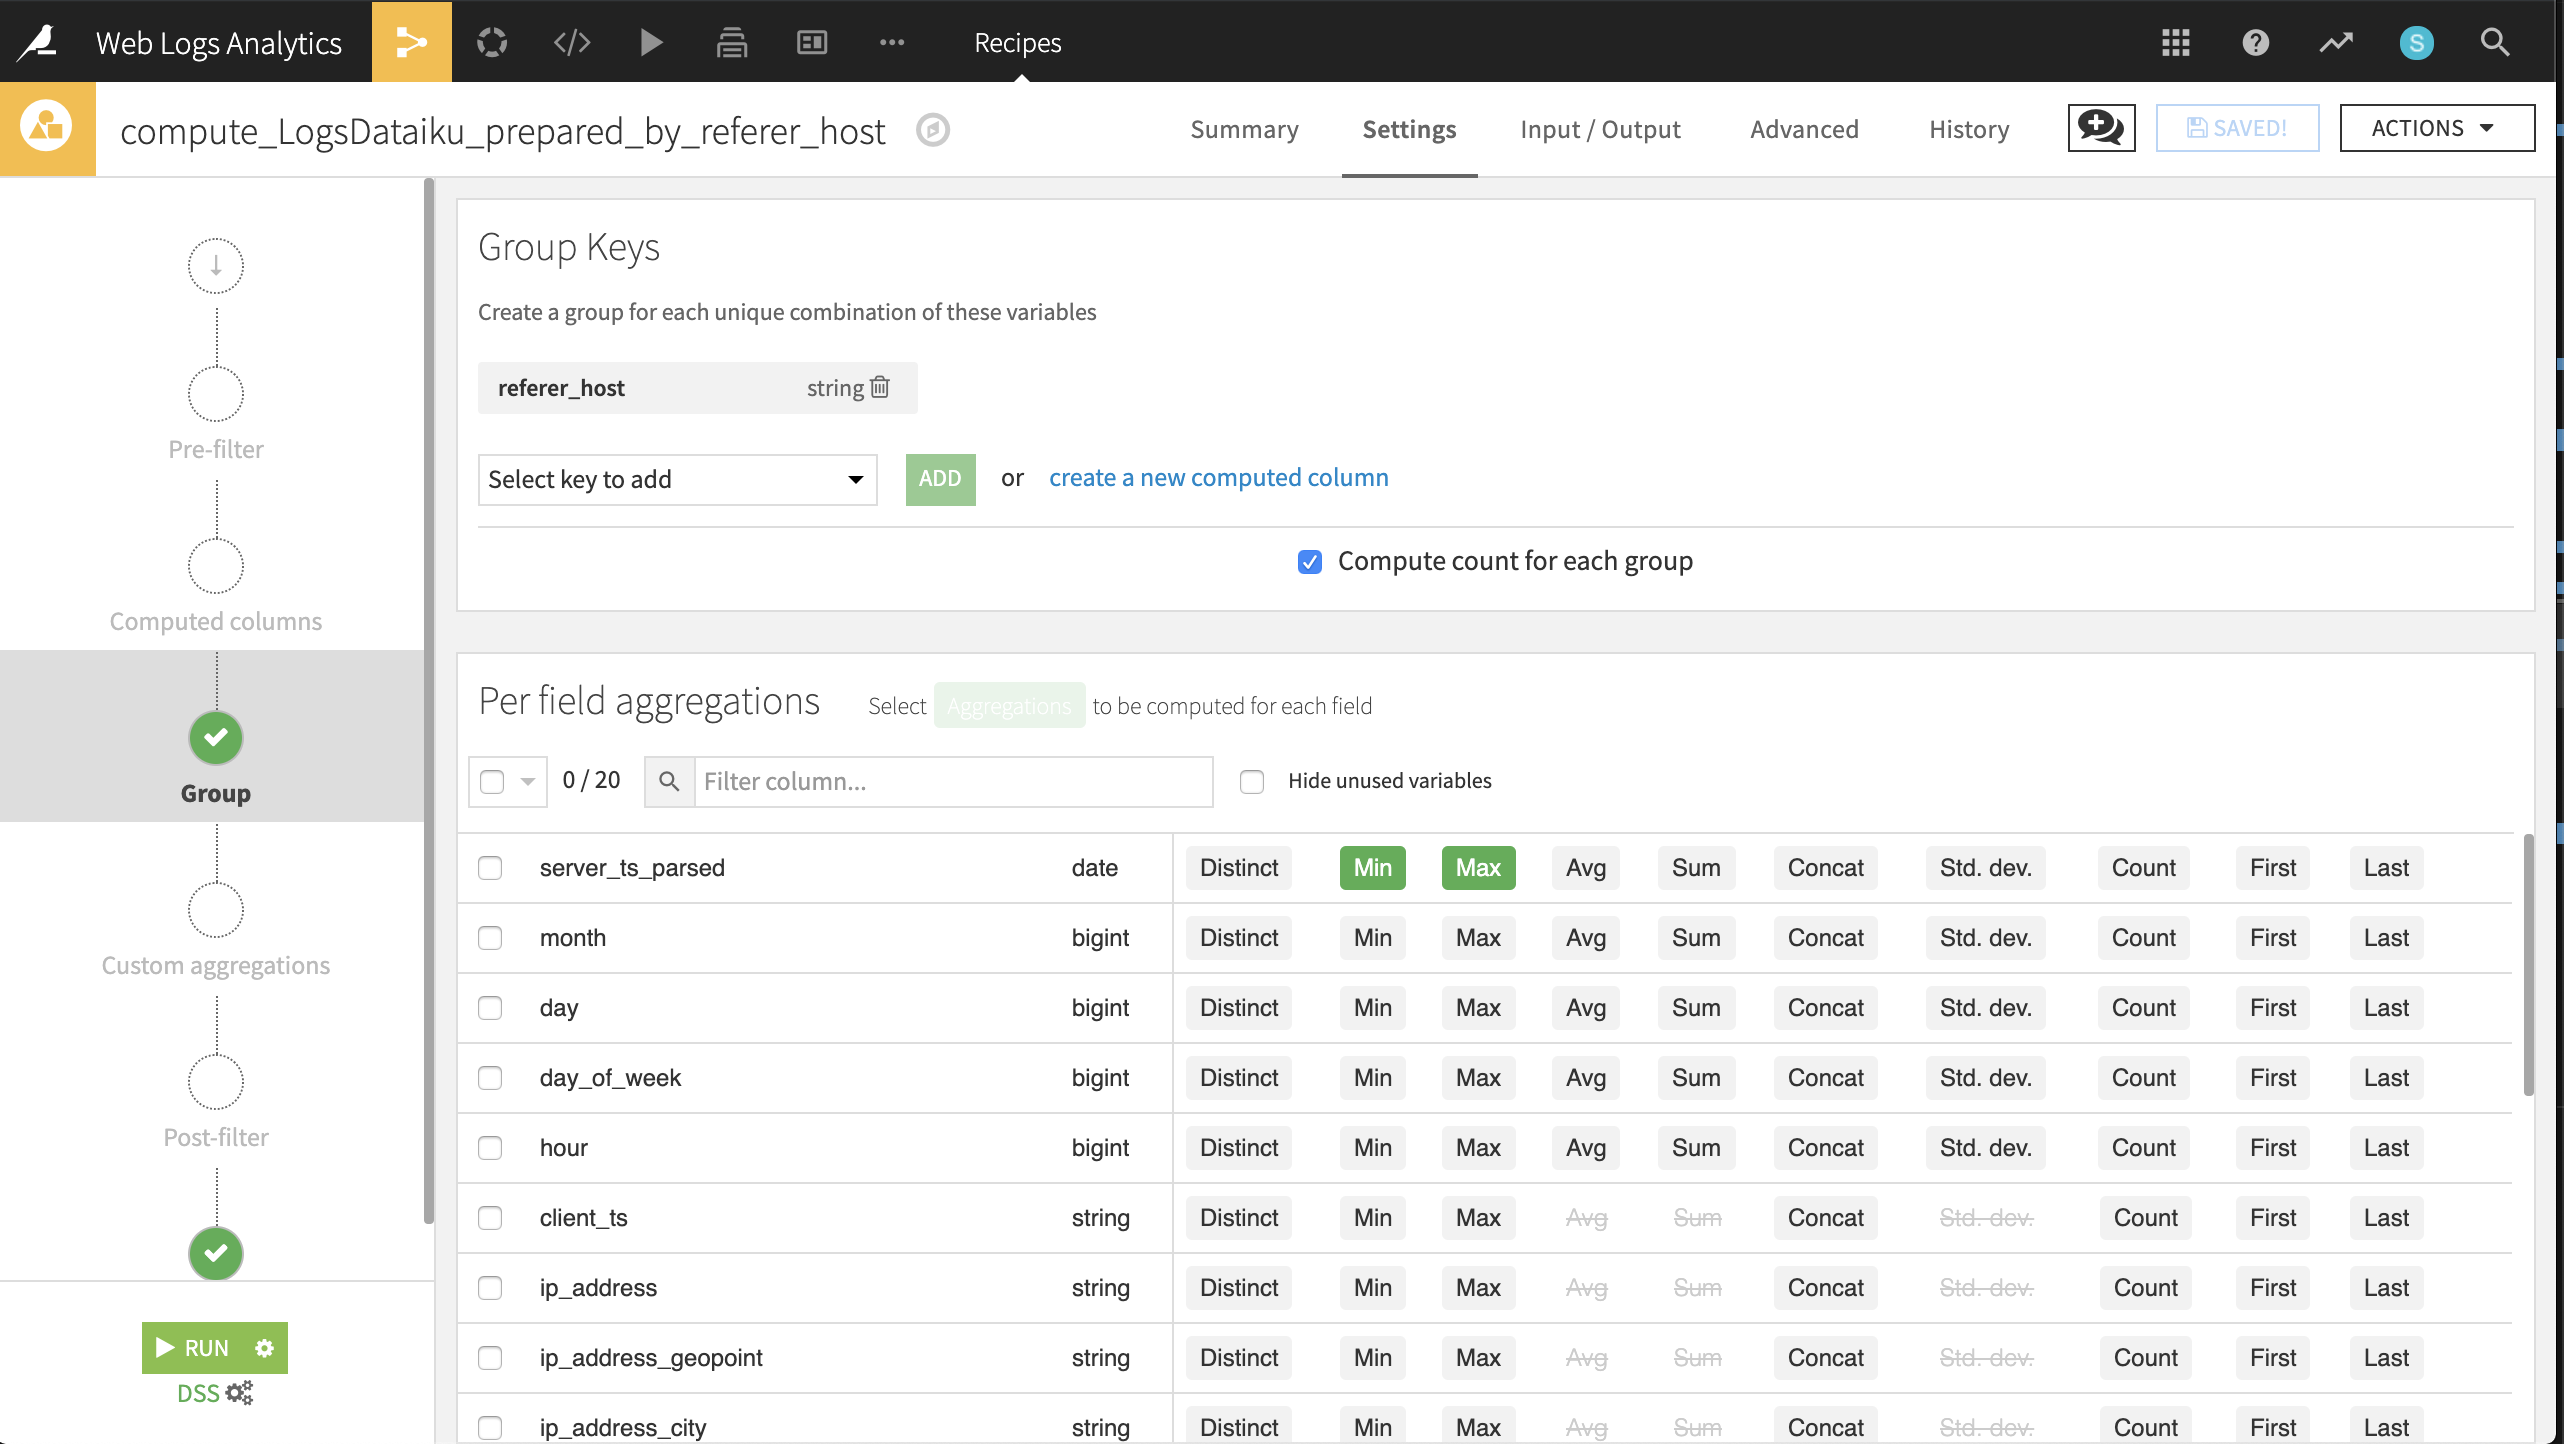Click the Flow icon in top navbar
Screen dimensions: 2564x1444
click(411, 42)
